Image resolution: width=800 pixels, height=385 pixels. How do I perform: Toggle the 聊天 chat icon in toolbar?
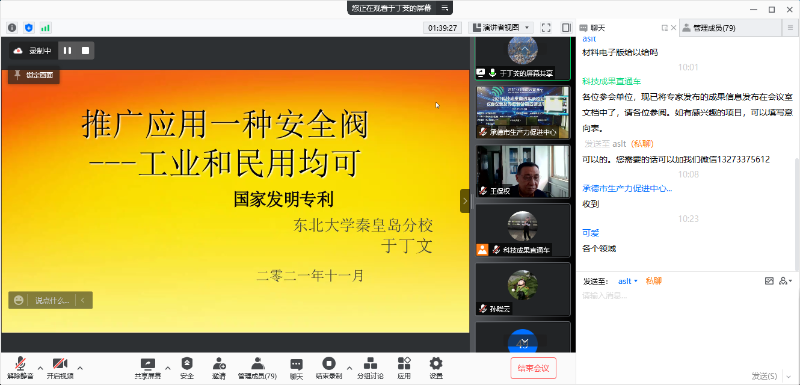(x=296, y=368)
